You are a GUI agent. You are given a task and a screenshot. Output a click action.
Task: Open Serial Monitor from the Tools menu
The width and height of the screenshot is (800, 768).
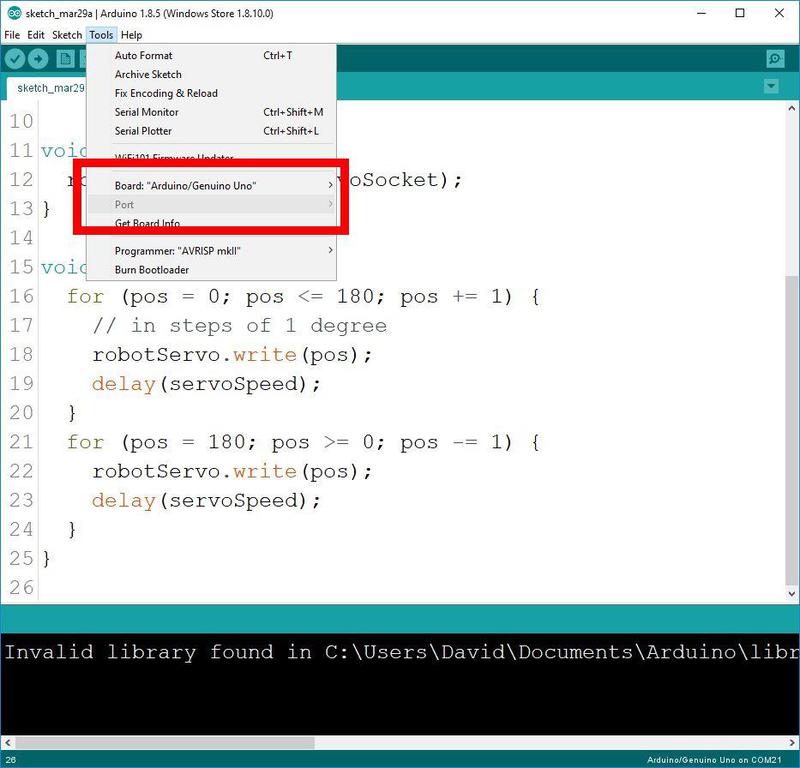pyautogui.click(x=211, y=112)
